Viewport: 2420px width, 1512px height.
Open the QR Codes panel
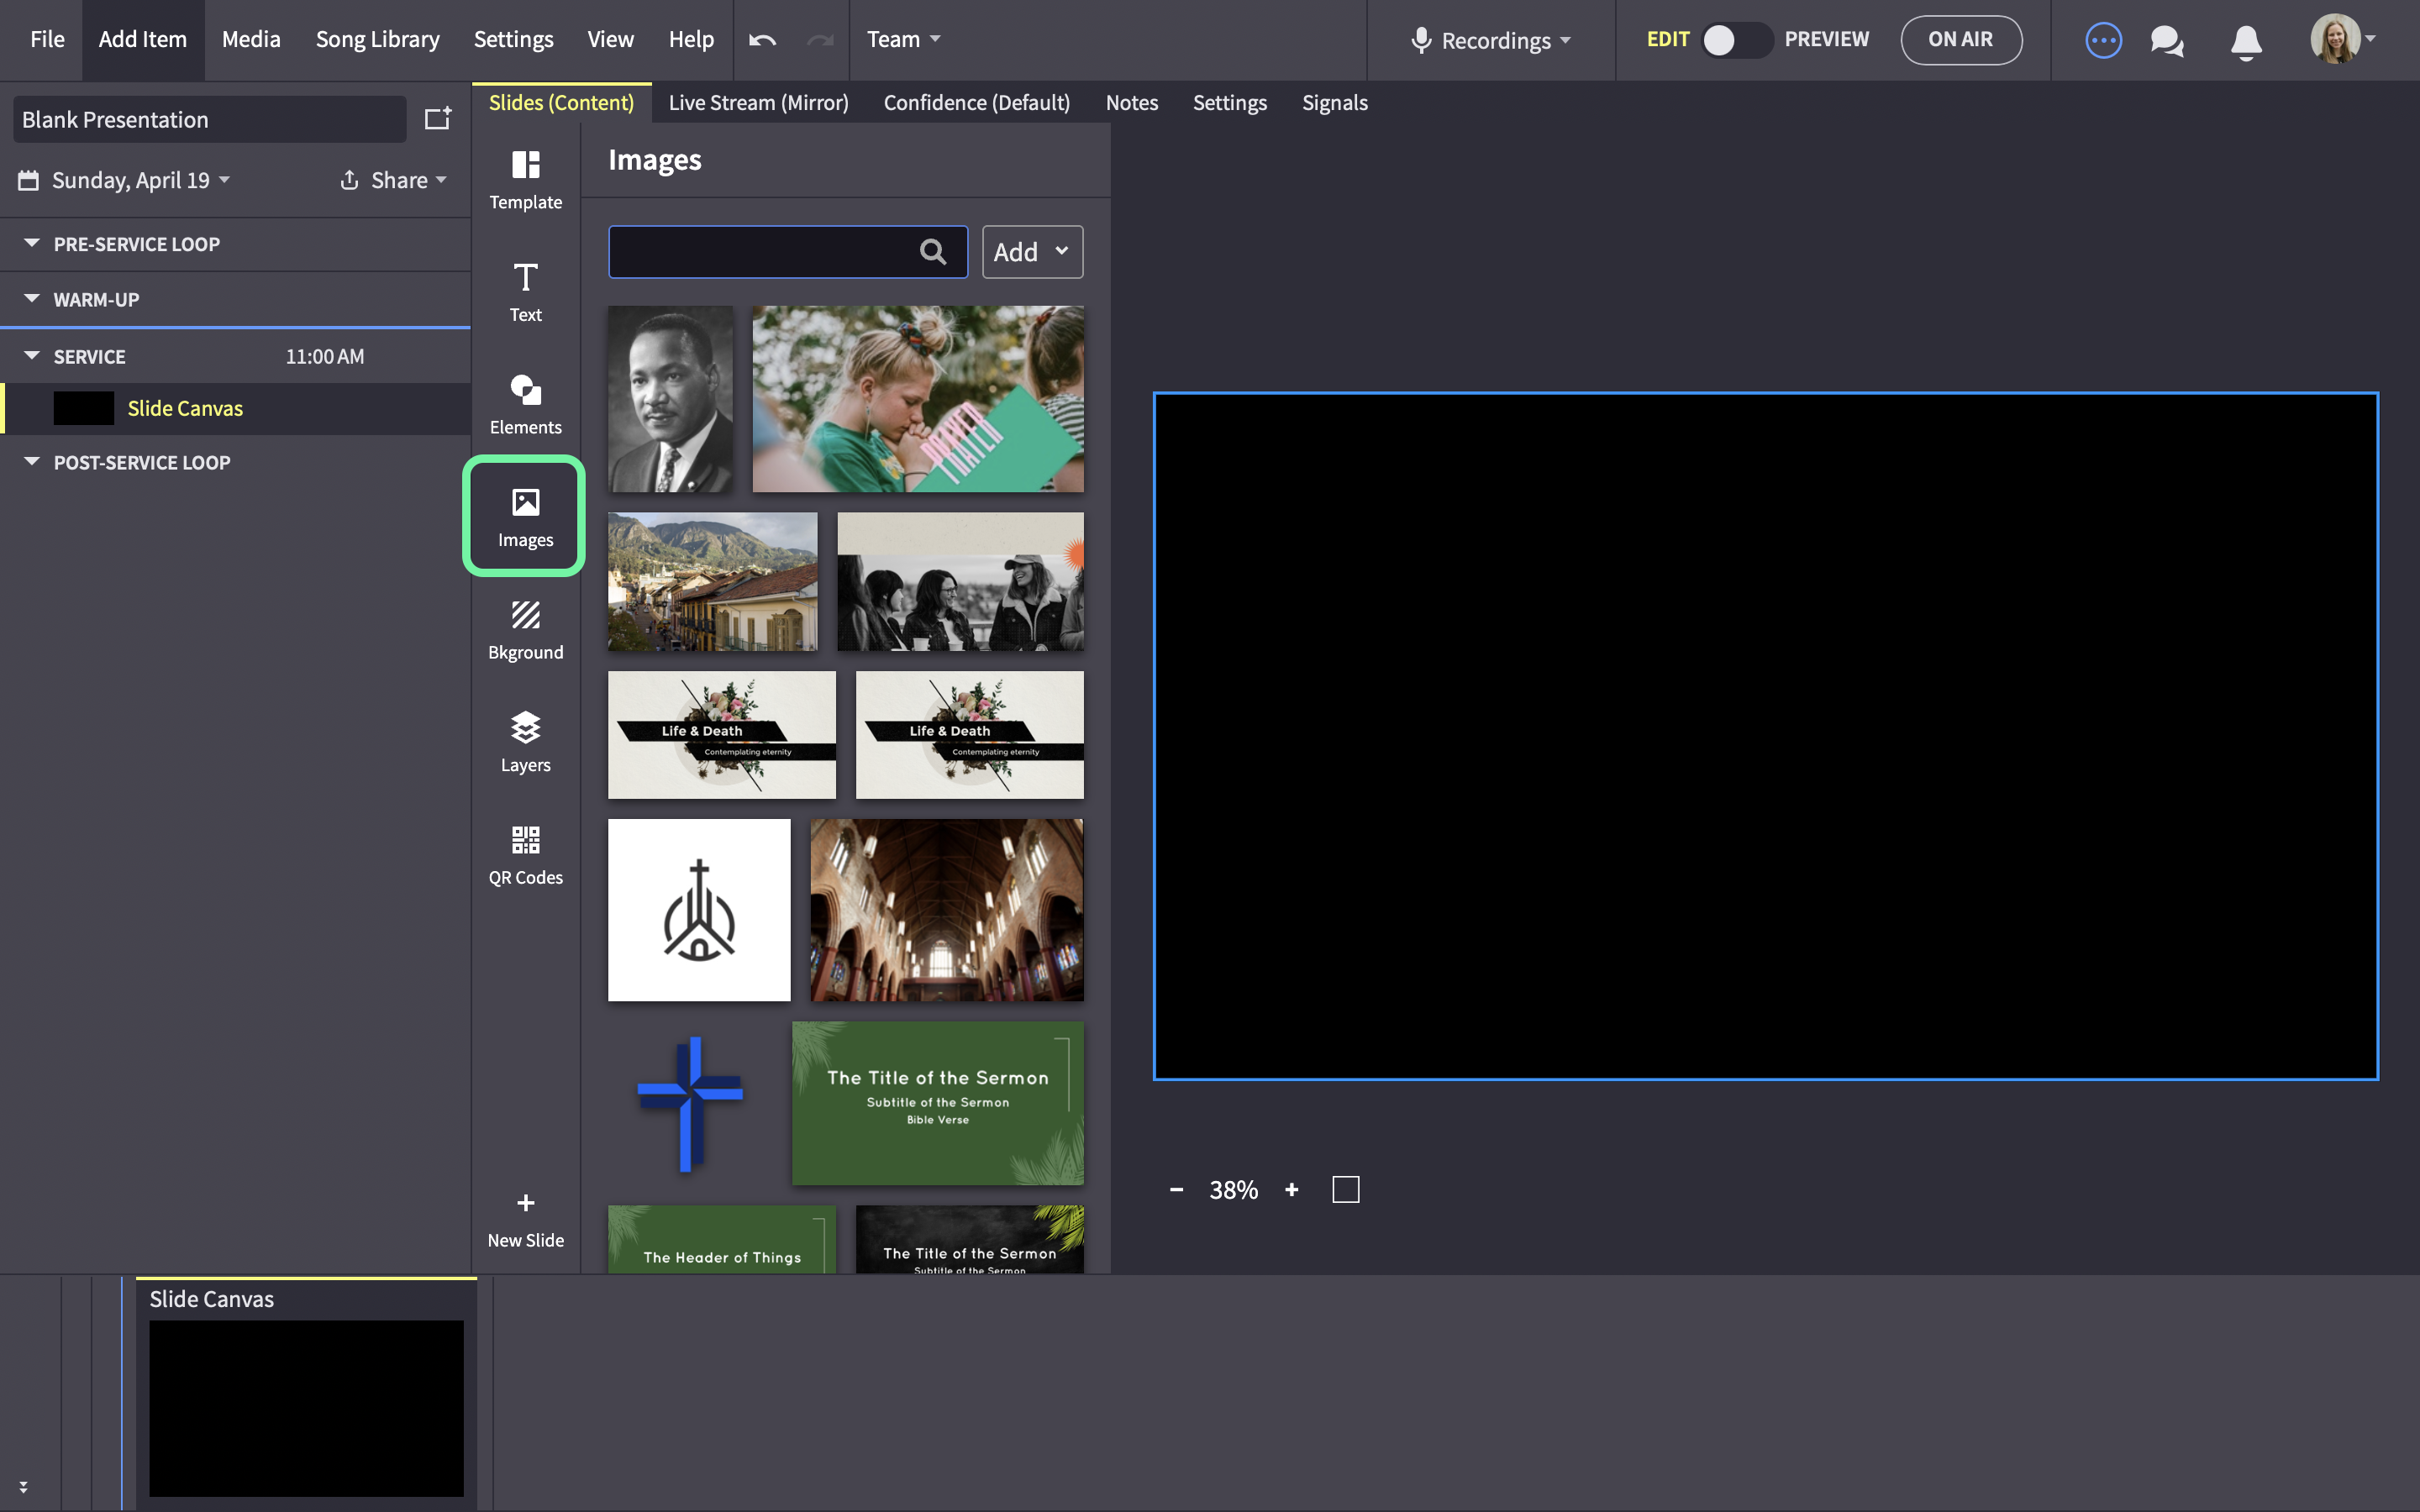[x=525, y=855]
